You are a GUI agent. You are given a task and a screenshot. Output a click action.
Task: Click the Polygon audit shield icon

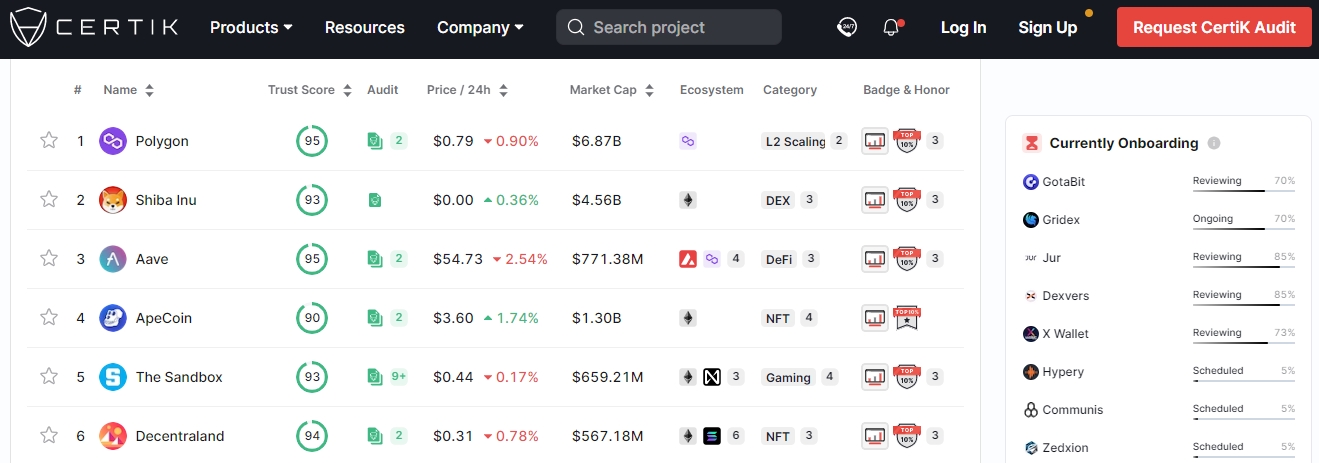[x=375, y=141]
